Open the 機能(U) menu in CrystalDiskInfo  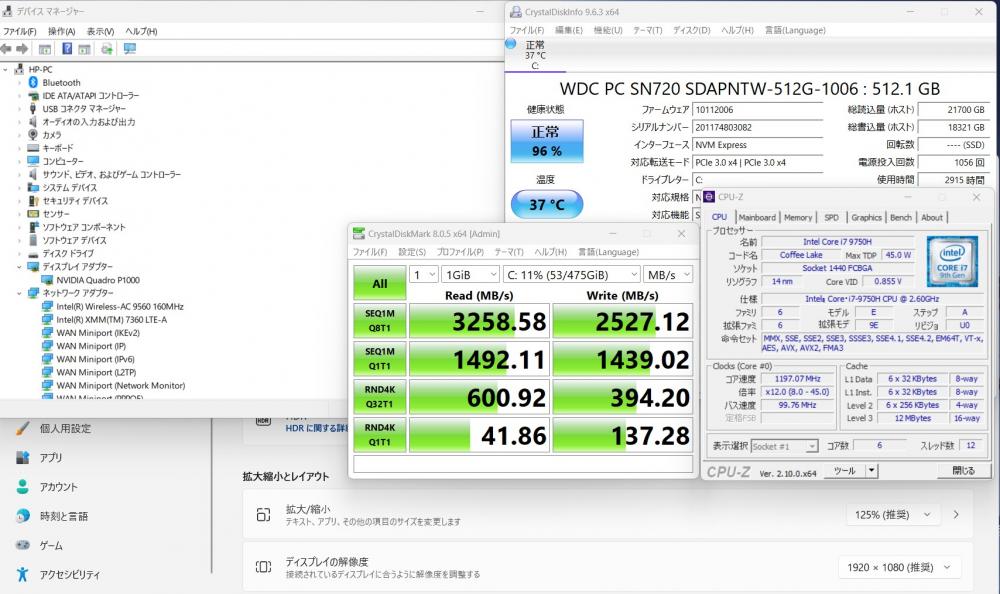tap(608, 30)
